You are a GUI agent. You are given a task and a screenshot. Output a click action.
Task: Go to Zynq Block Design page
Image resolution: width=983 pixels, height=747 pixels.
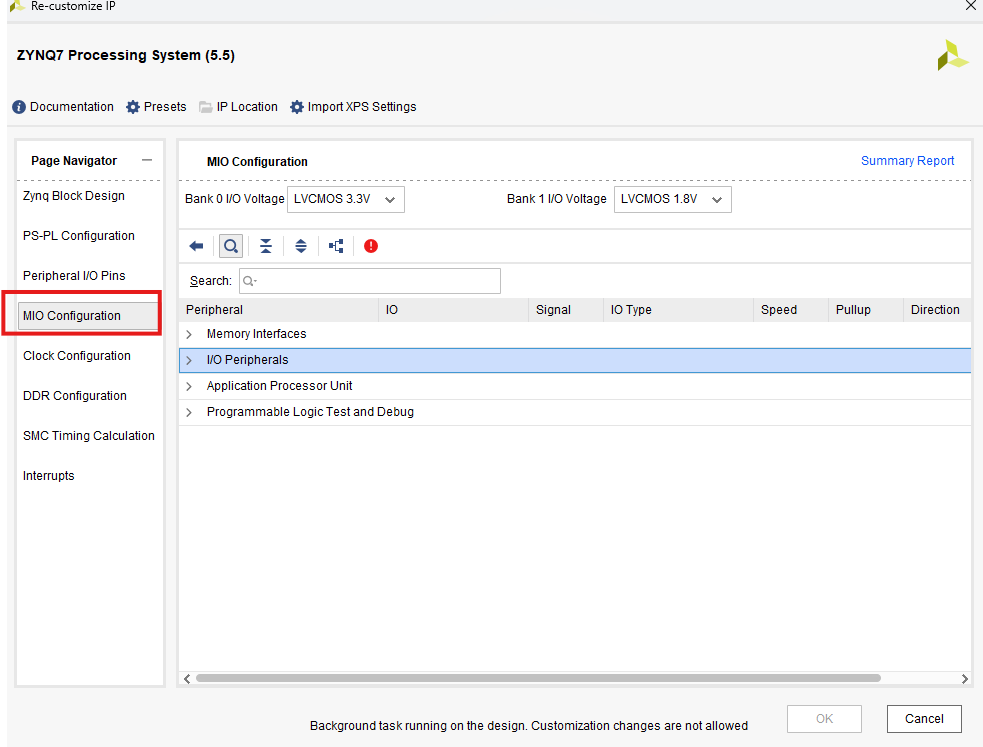point(74,196)
